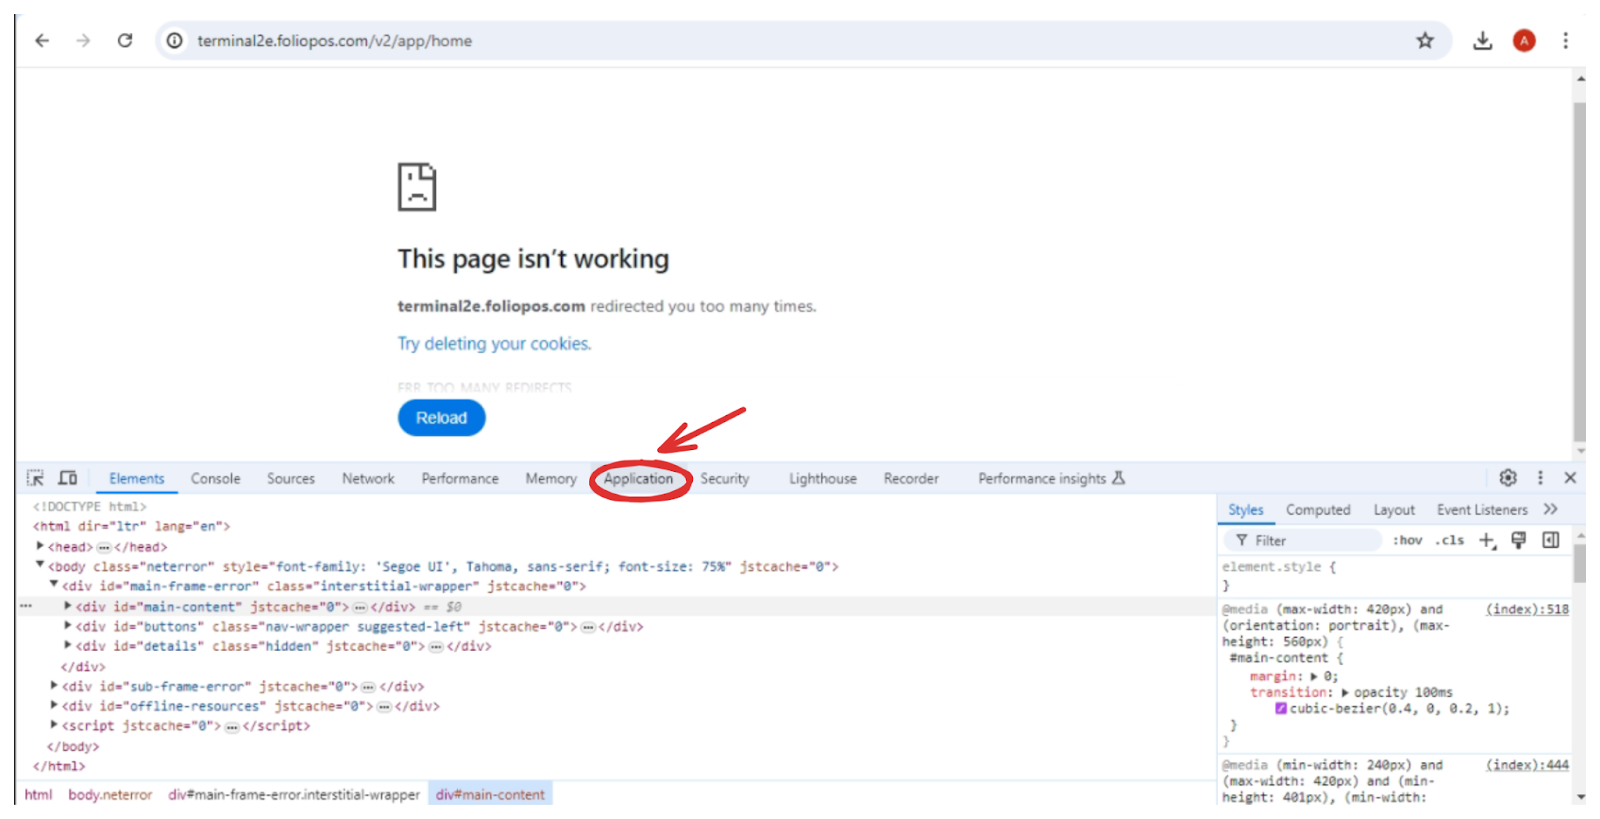Expand the margin property triangle

pyautogui.click(x=1314, y=677)
